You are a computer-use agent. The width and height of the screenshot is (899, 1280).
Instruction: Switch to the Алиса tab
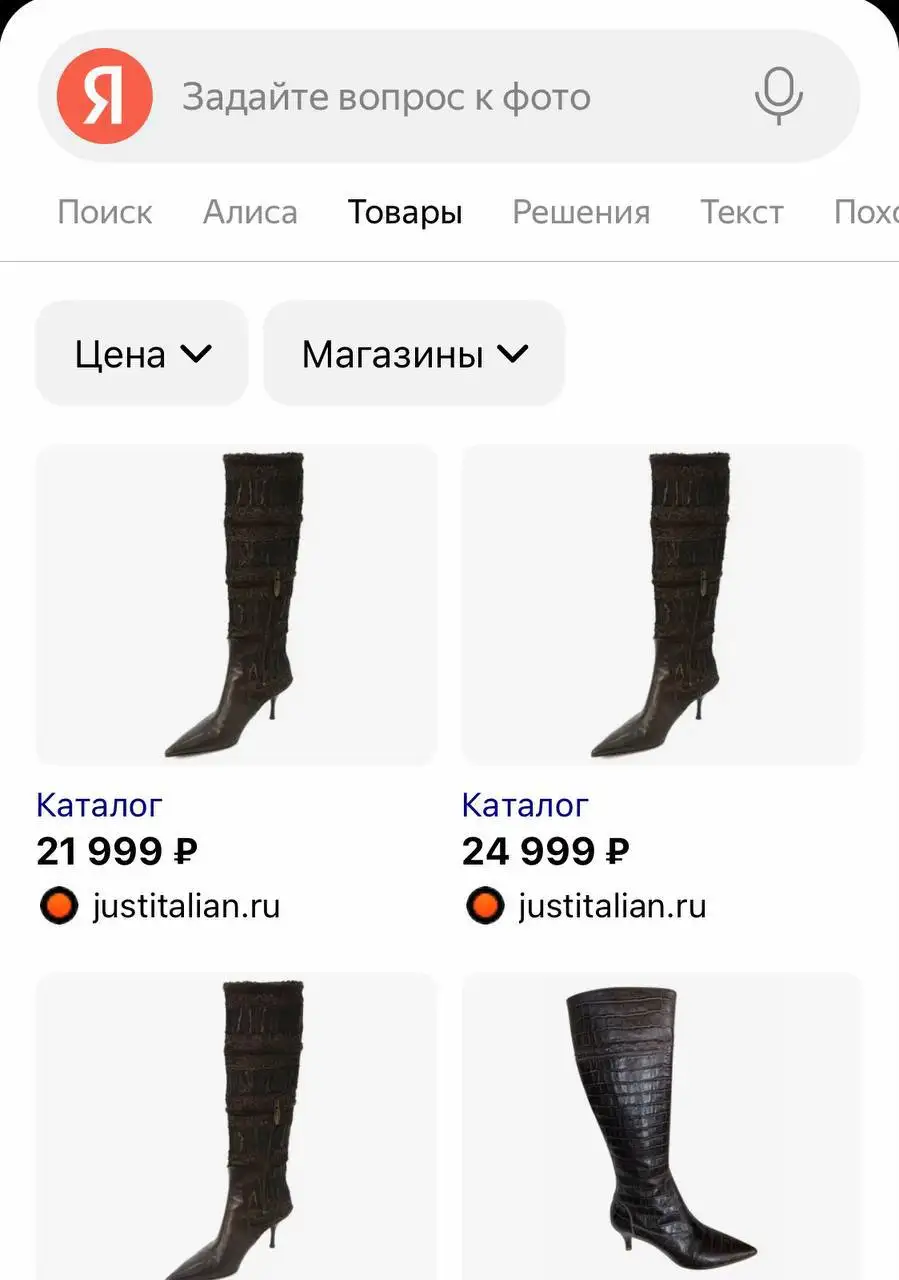pos(250,212)
